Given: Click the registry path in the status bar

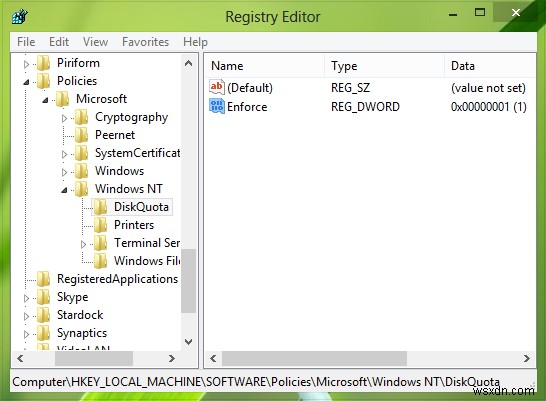Looking at the screenshot, I should point(256,382).
